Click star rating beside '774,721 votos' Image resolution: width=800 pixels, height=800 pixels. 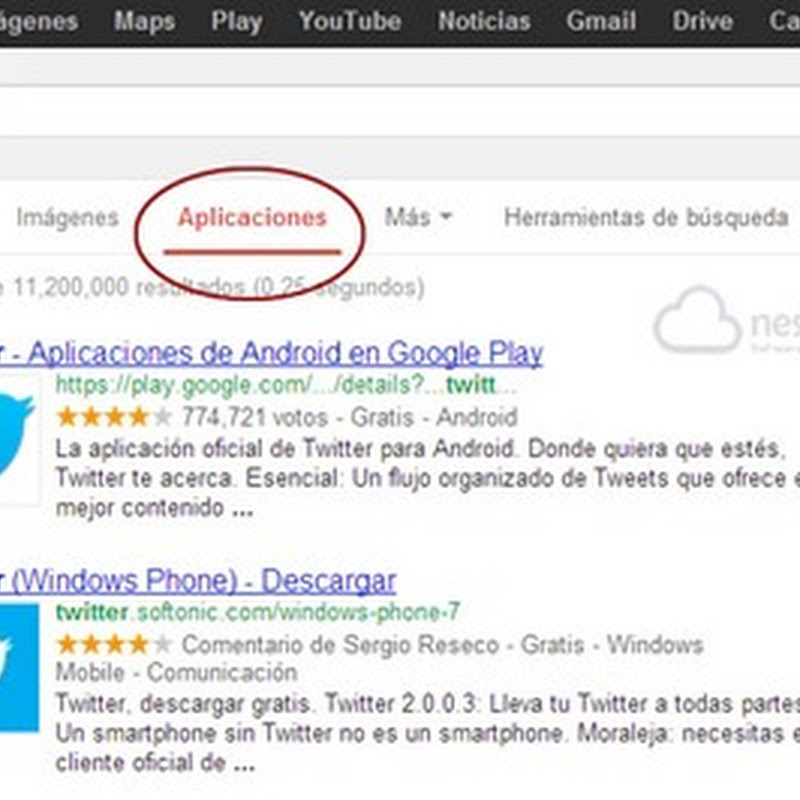coord(114,417)
